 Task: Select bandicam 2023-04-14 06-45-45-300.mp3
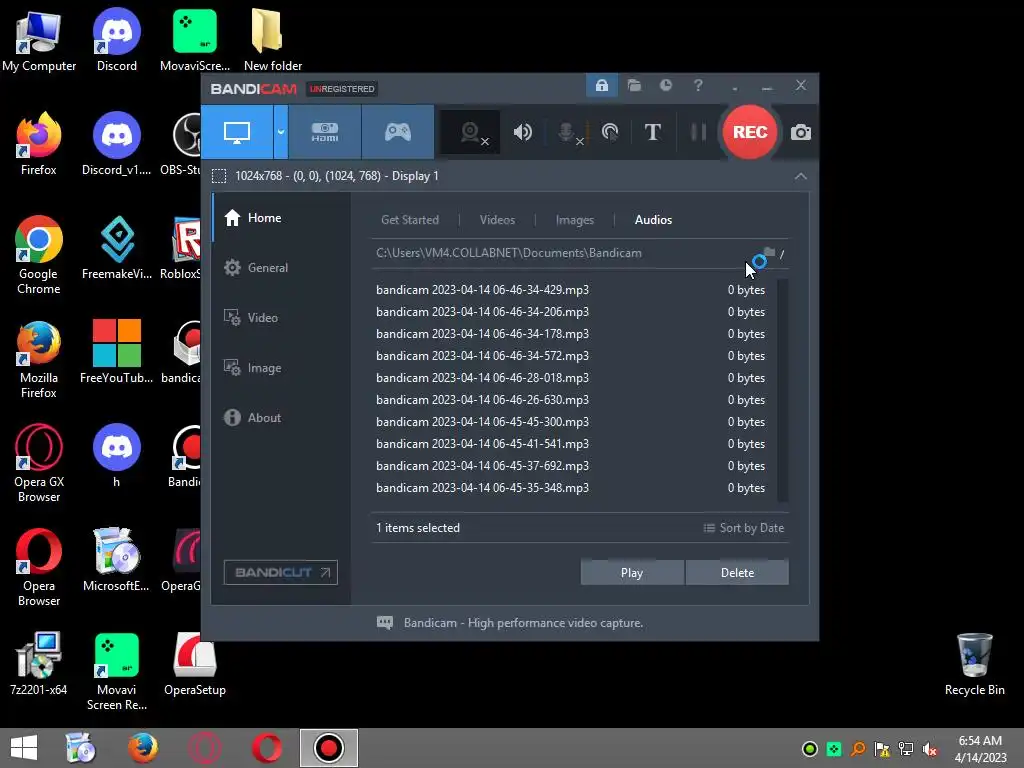tap(570, 422)
